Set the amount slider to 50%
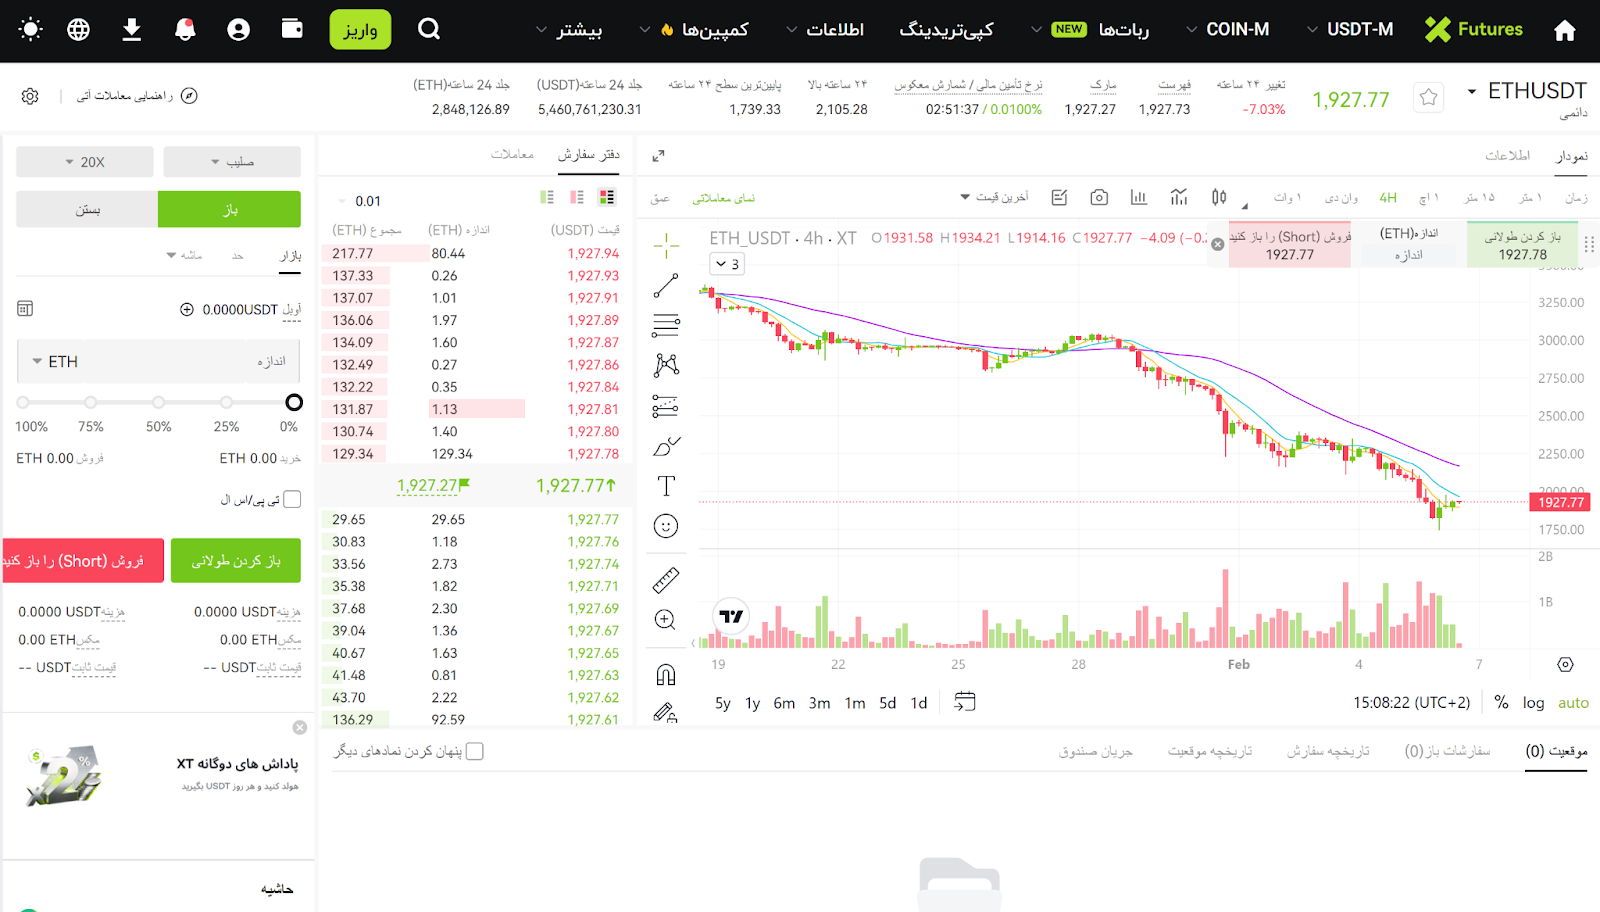Image resolution: width=1600 pixels, height=912 pixels. [x=158, y=402]
